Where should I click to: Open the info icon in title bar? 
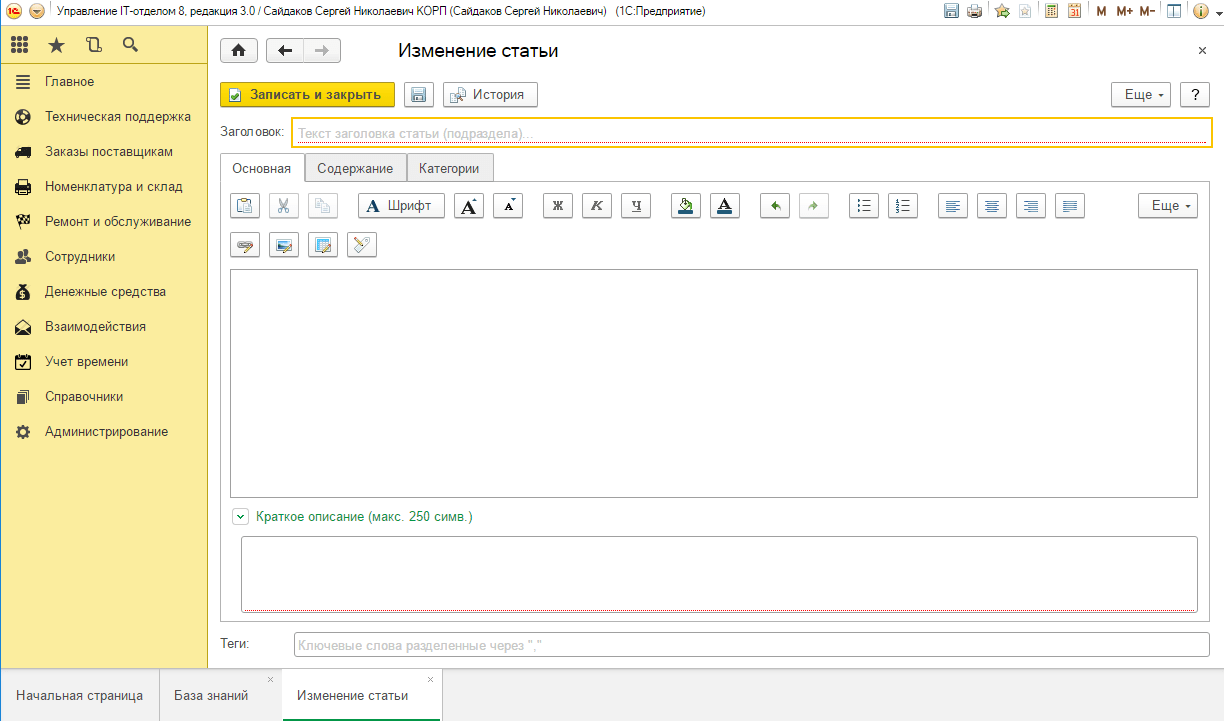pyautogui.click(x=1201, y=11)
